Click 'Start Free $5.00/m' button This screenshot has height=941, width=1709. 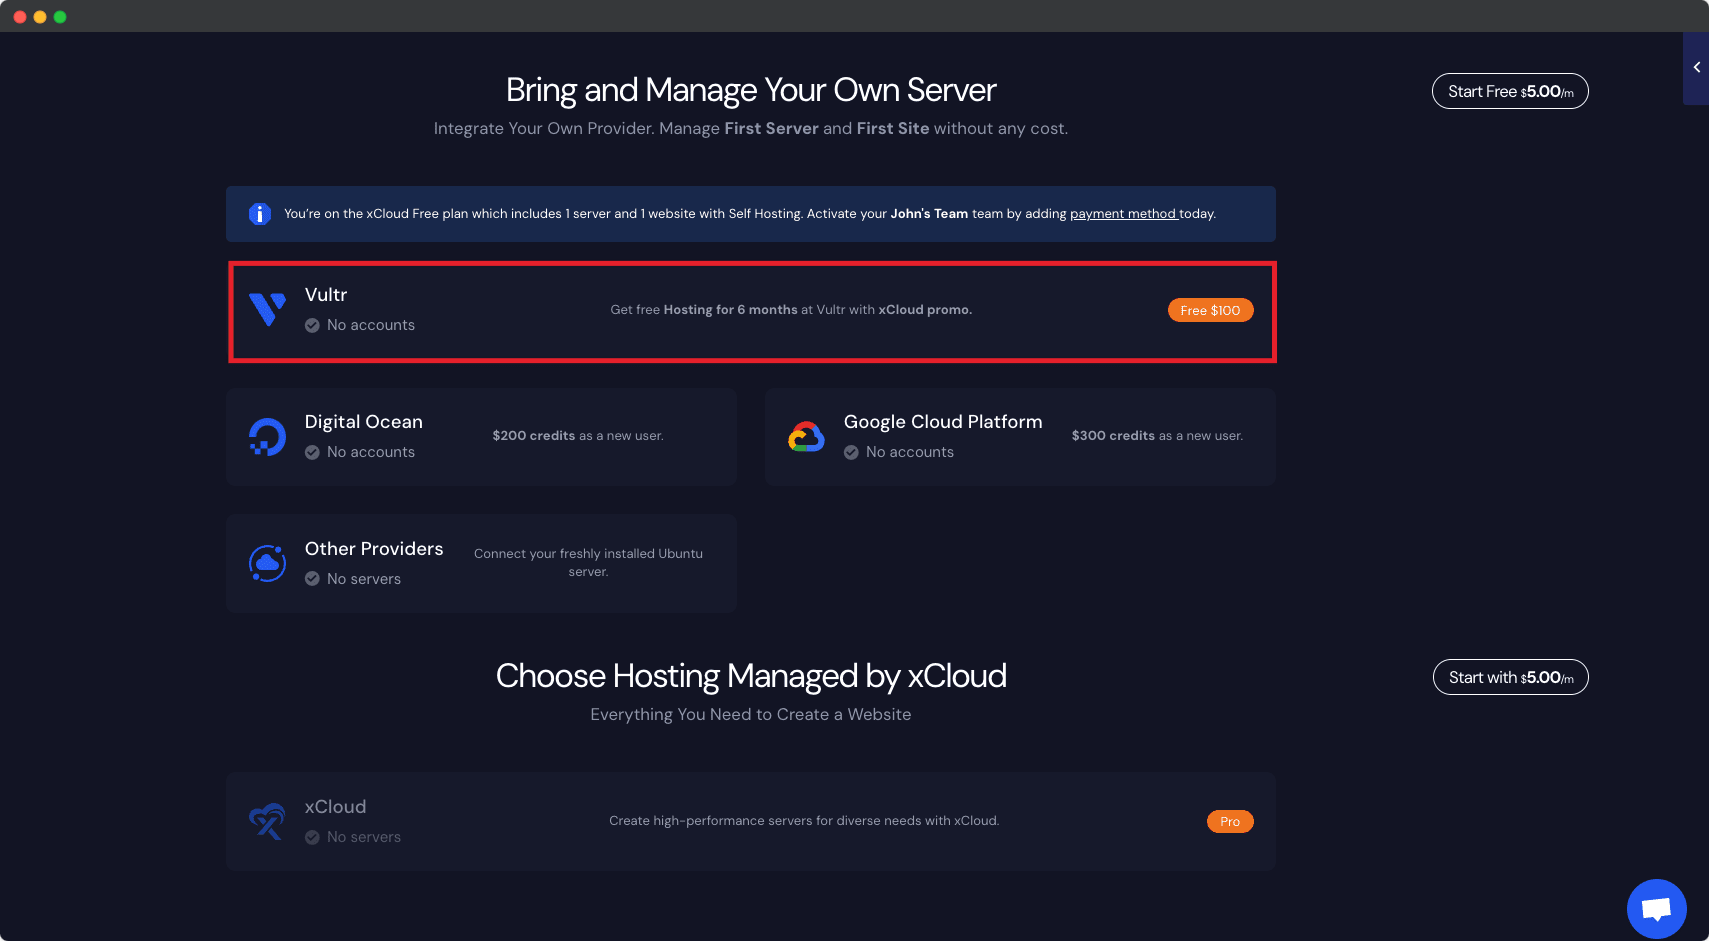1510,91
